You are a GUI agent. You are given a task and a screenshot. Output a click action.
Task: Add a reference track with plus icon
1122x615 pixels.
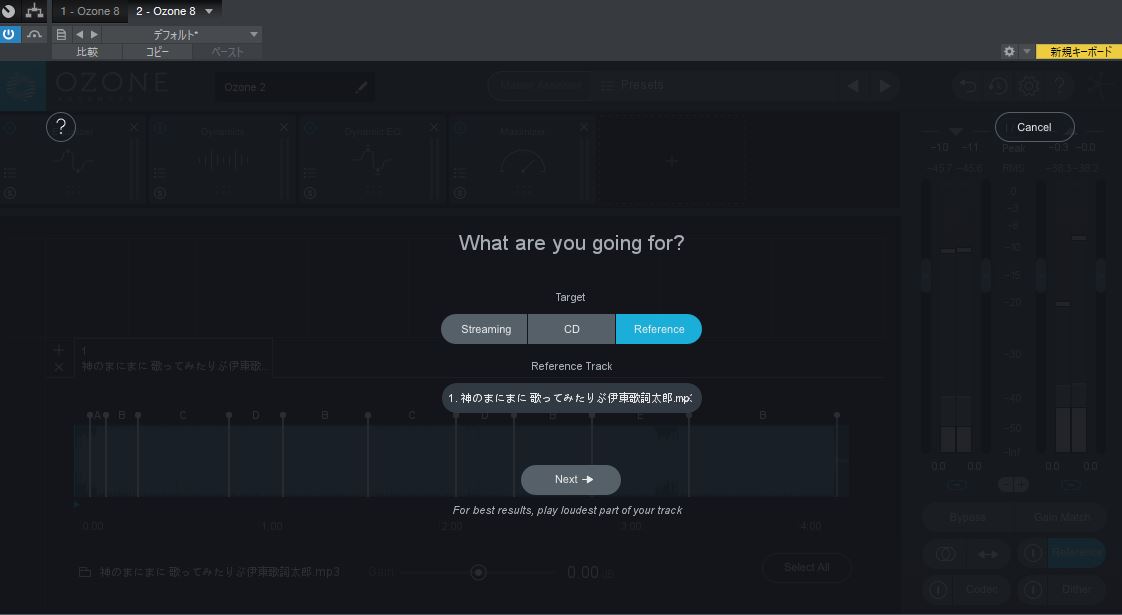59,349
